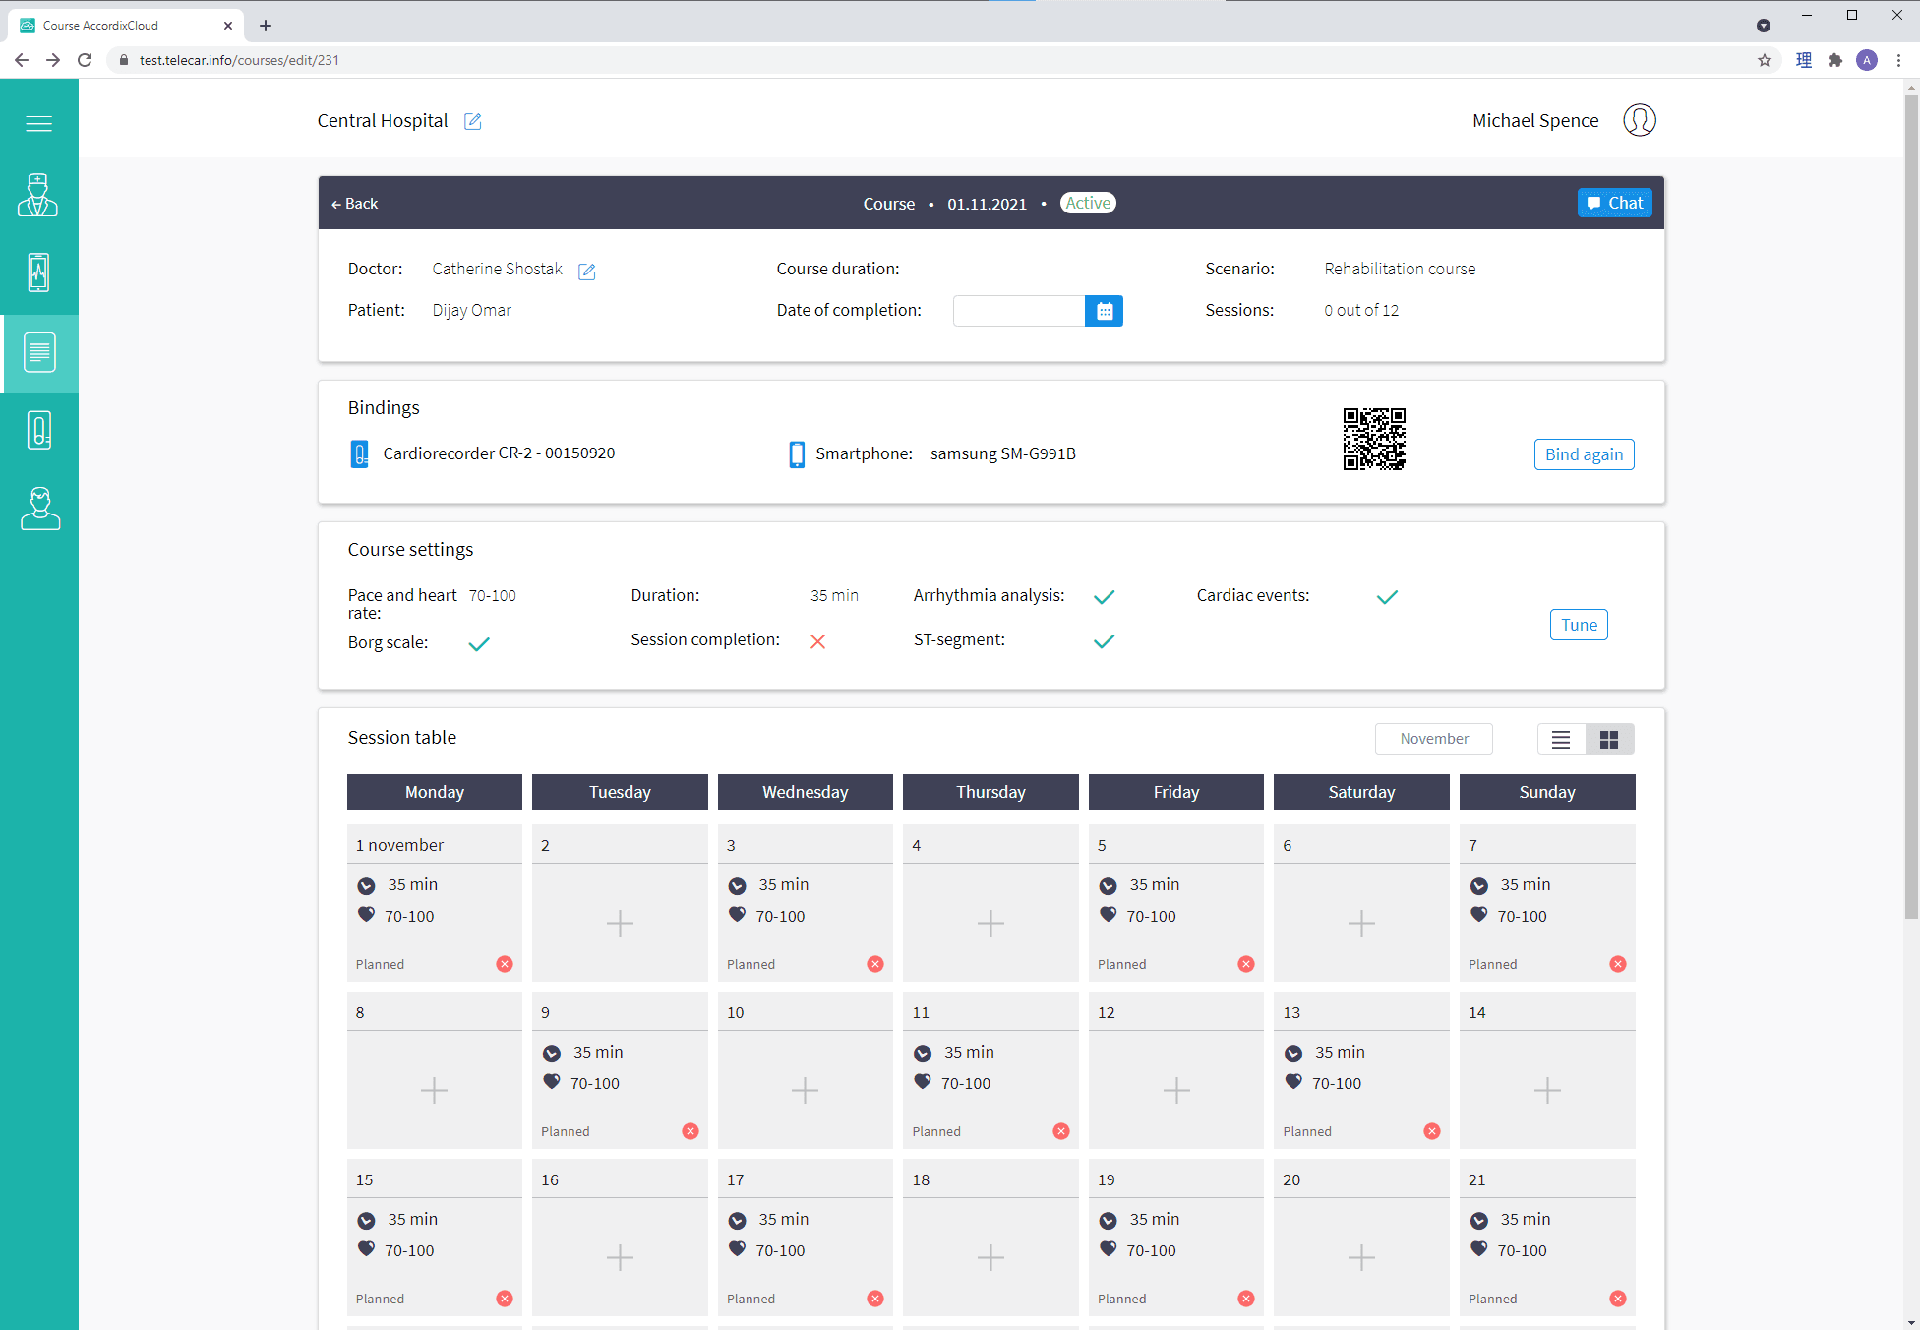1920x1330 pixels.
Task: Click the Rehabilitation course scenario text
Action: 1400,269
